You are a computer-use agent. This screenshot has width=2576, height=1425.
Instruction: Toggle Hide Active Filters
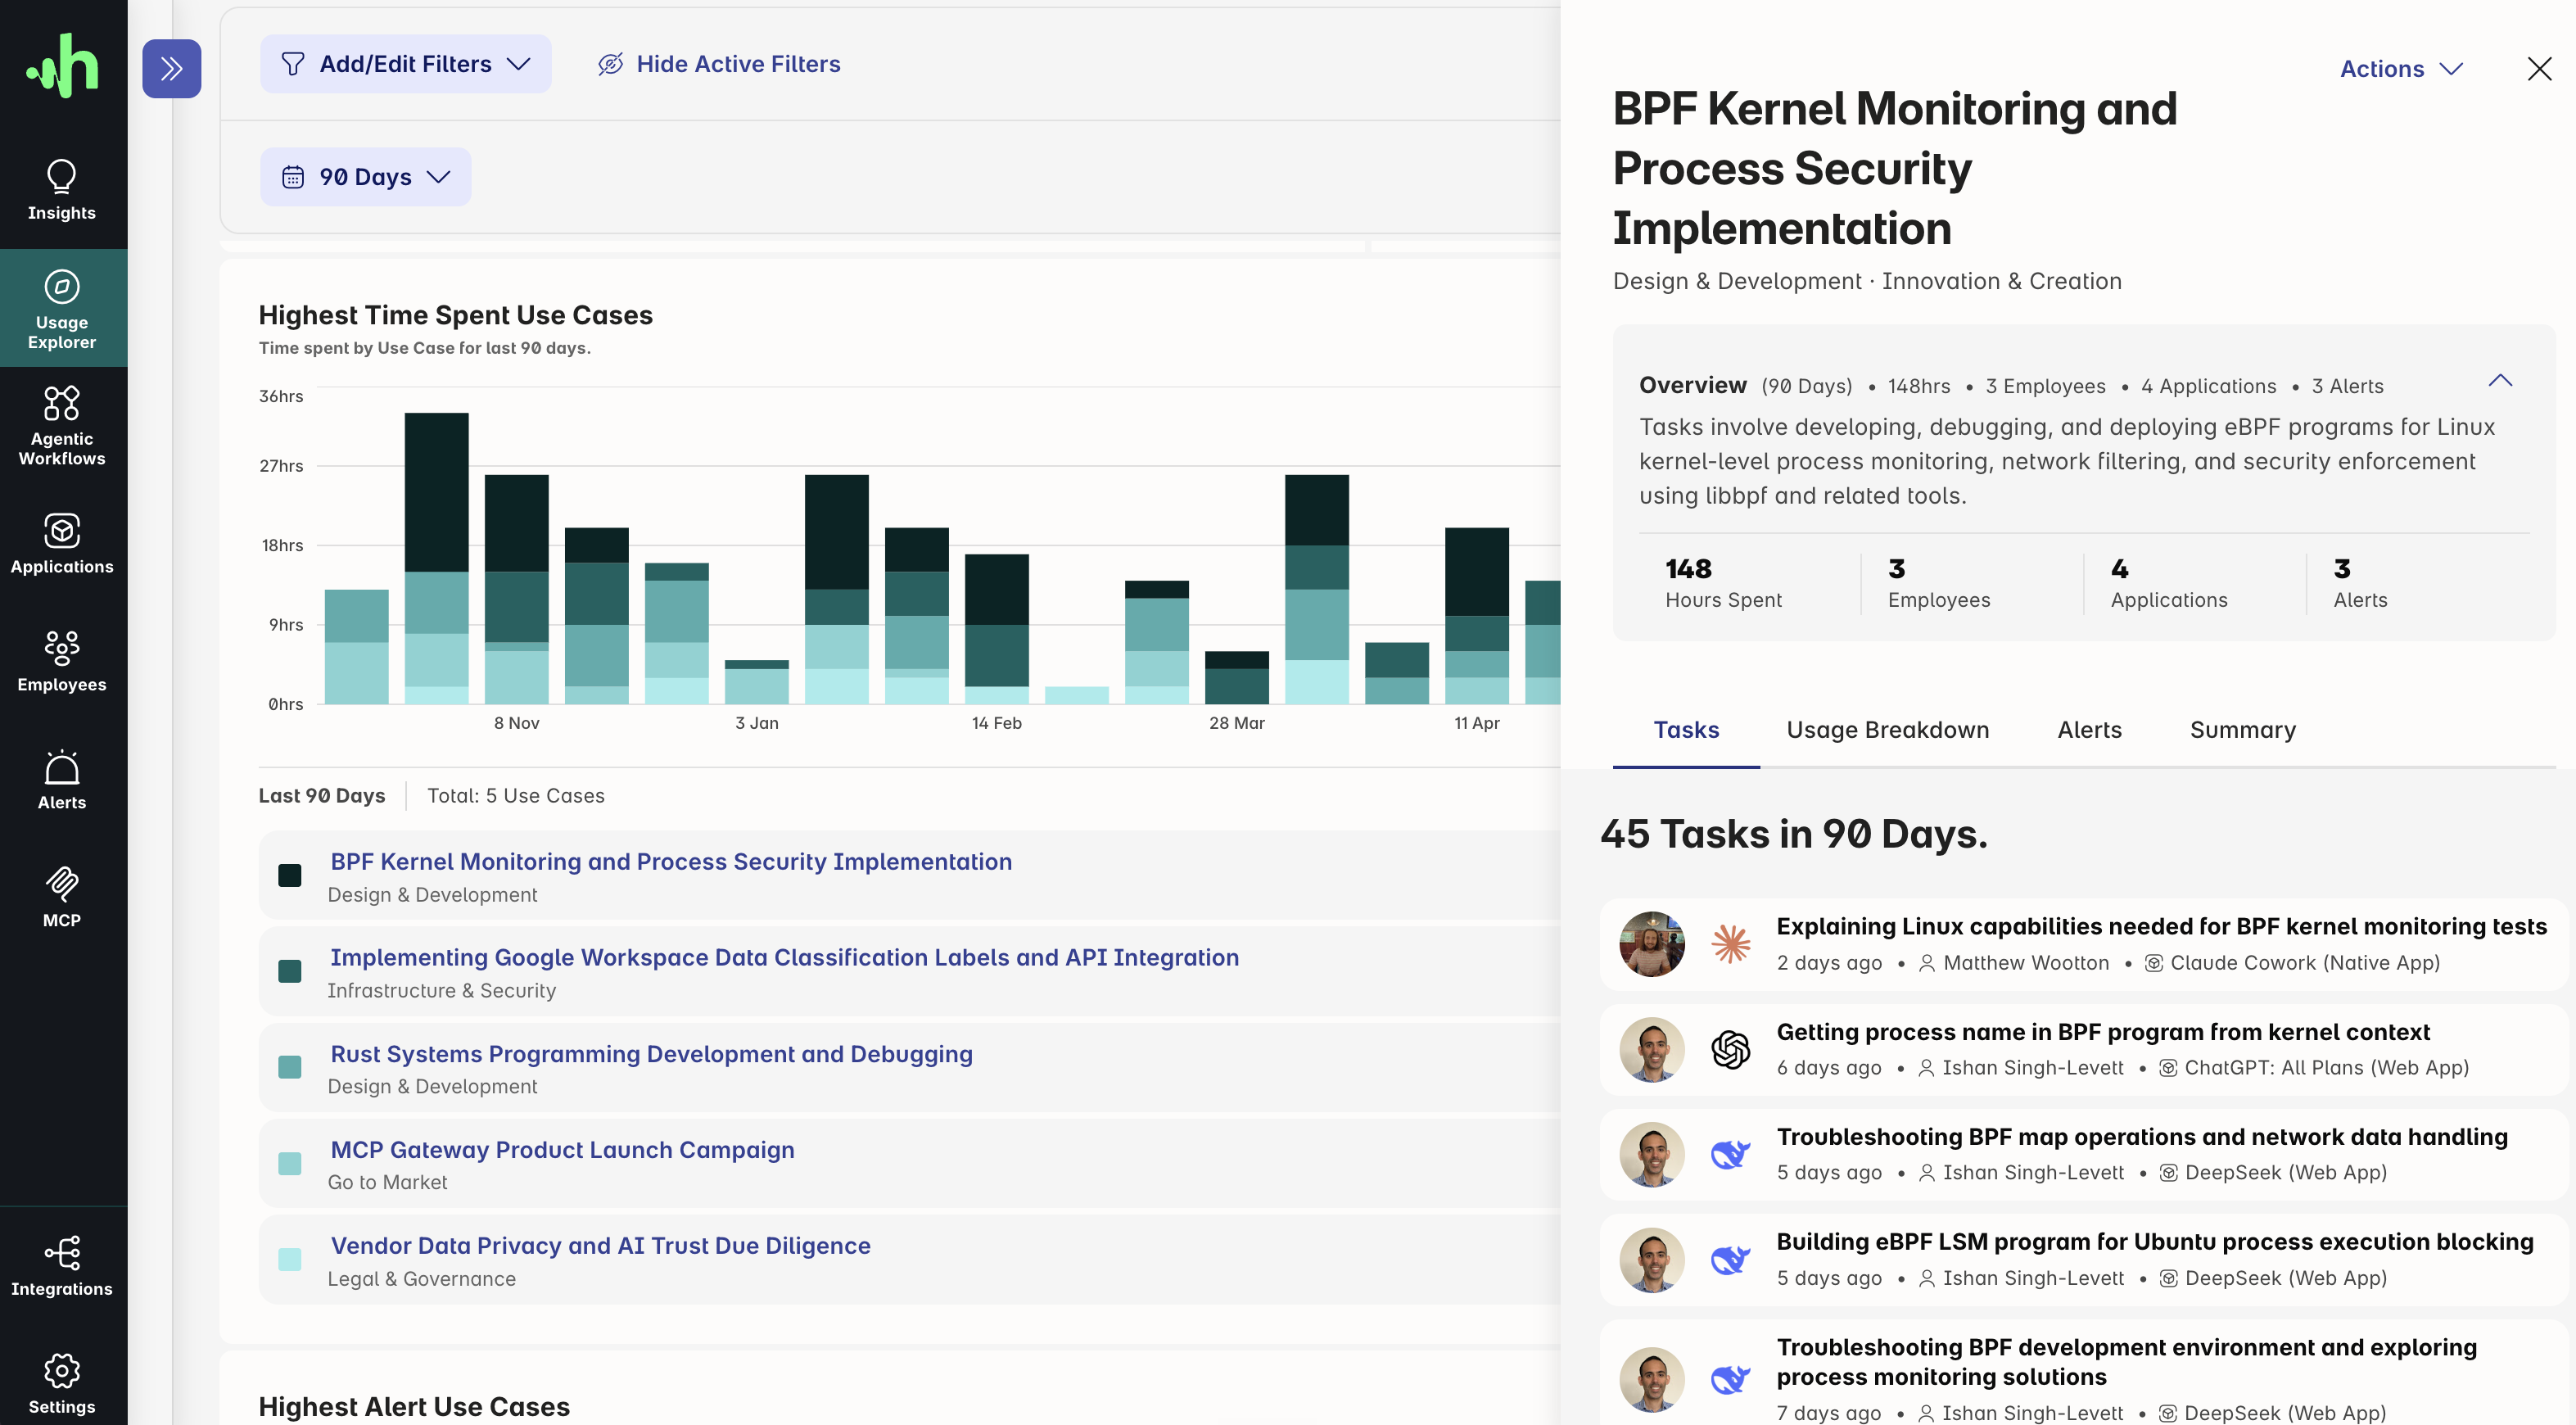coord(719,64)
